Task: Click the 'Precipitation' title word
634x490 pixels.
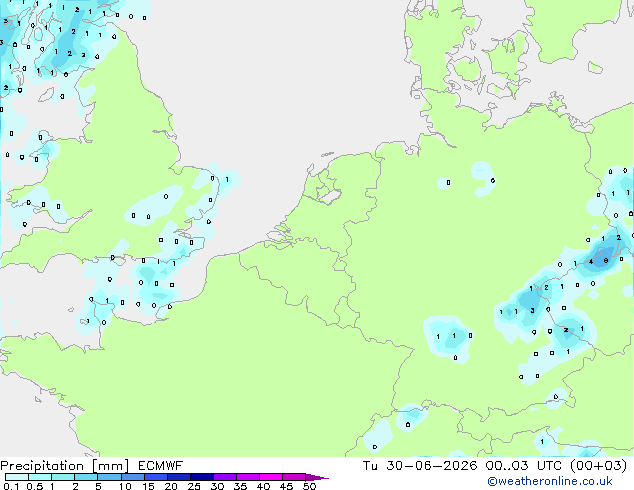Action: pos(42,466)
